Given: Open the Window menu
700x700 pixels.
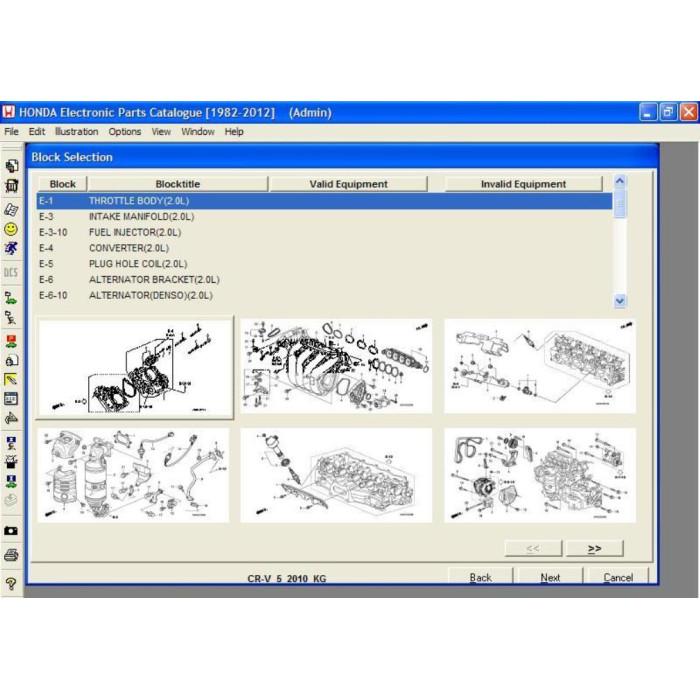Looking at the screenshot, I should (x=198, y=132).
